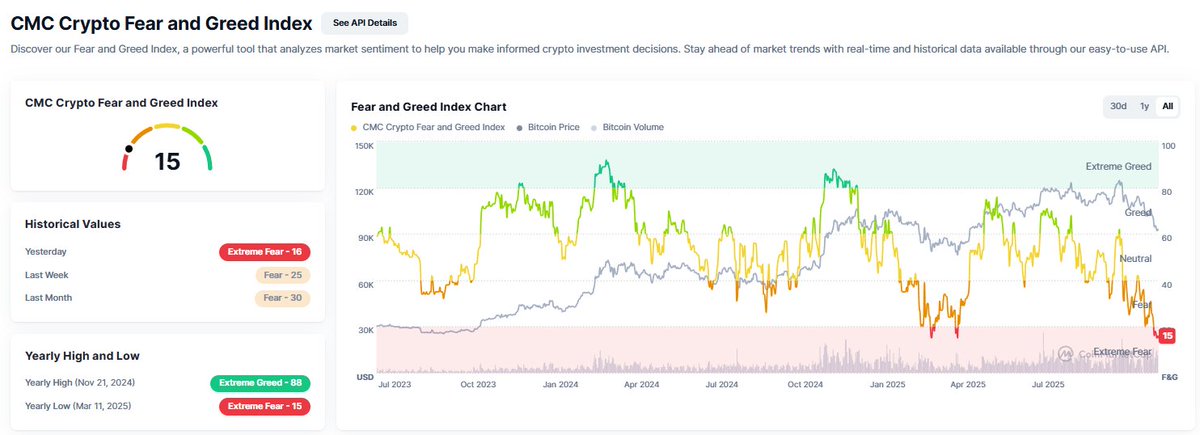Click the Extreme Greed zone label on chart
Image resolution: width=1200 pixels, height=435 pixels.
[1118, 166]
